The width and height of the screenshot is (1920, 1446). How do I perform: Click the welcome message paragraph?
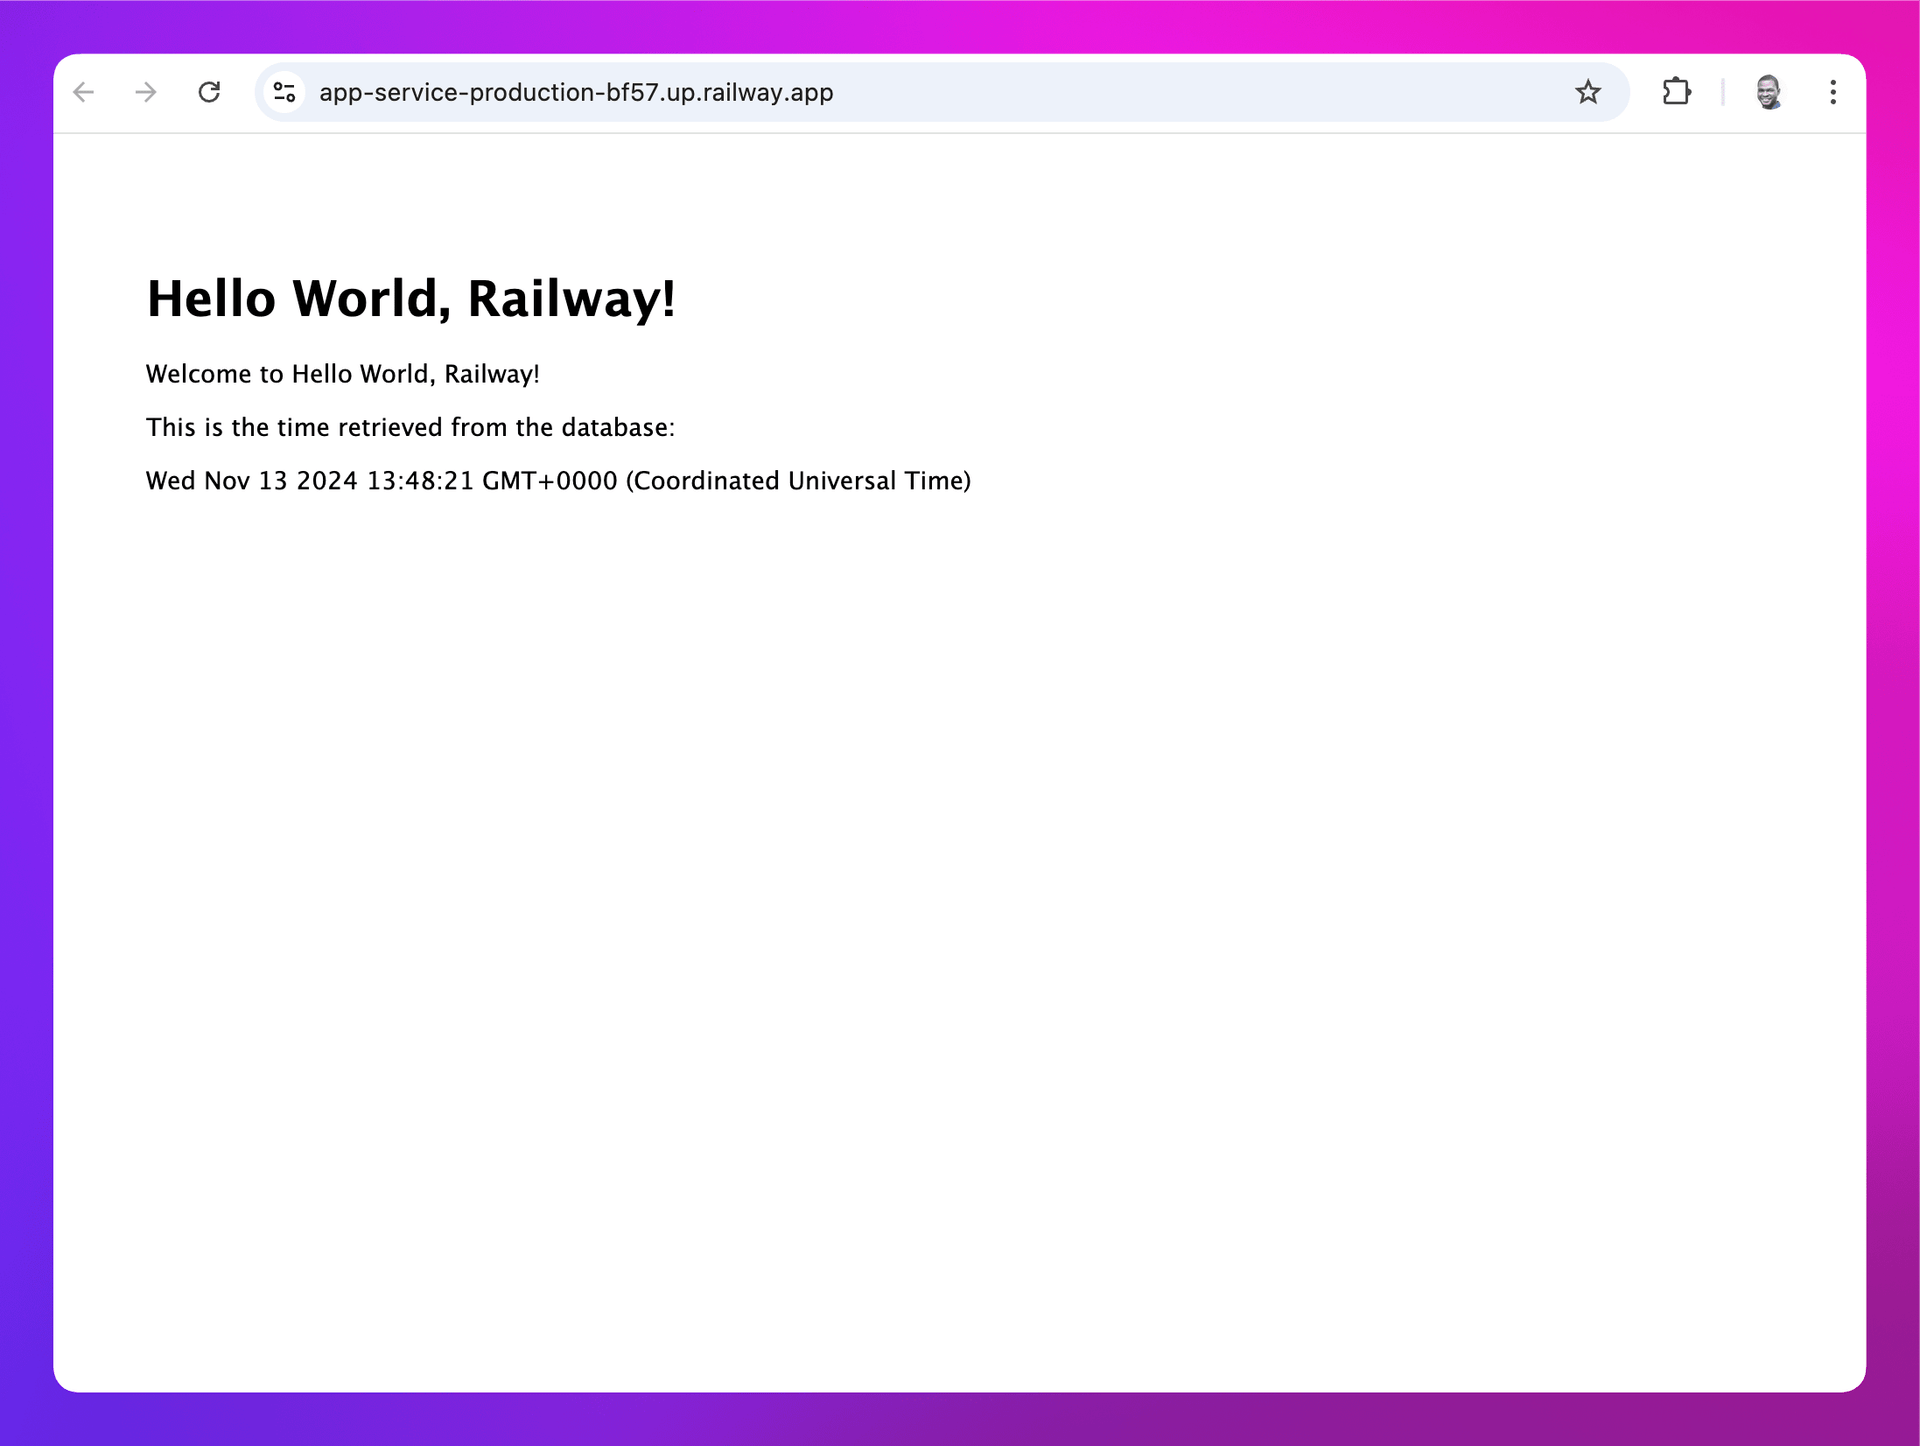(x=342, y=373)
